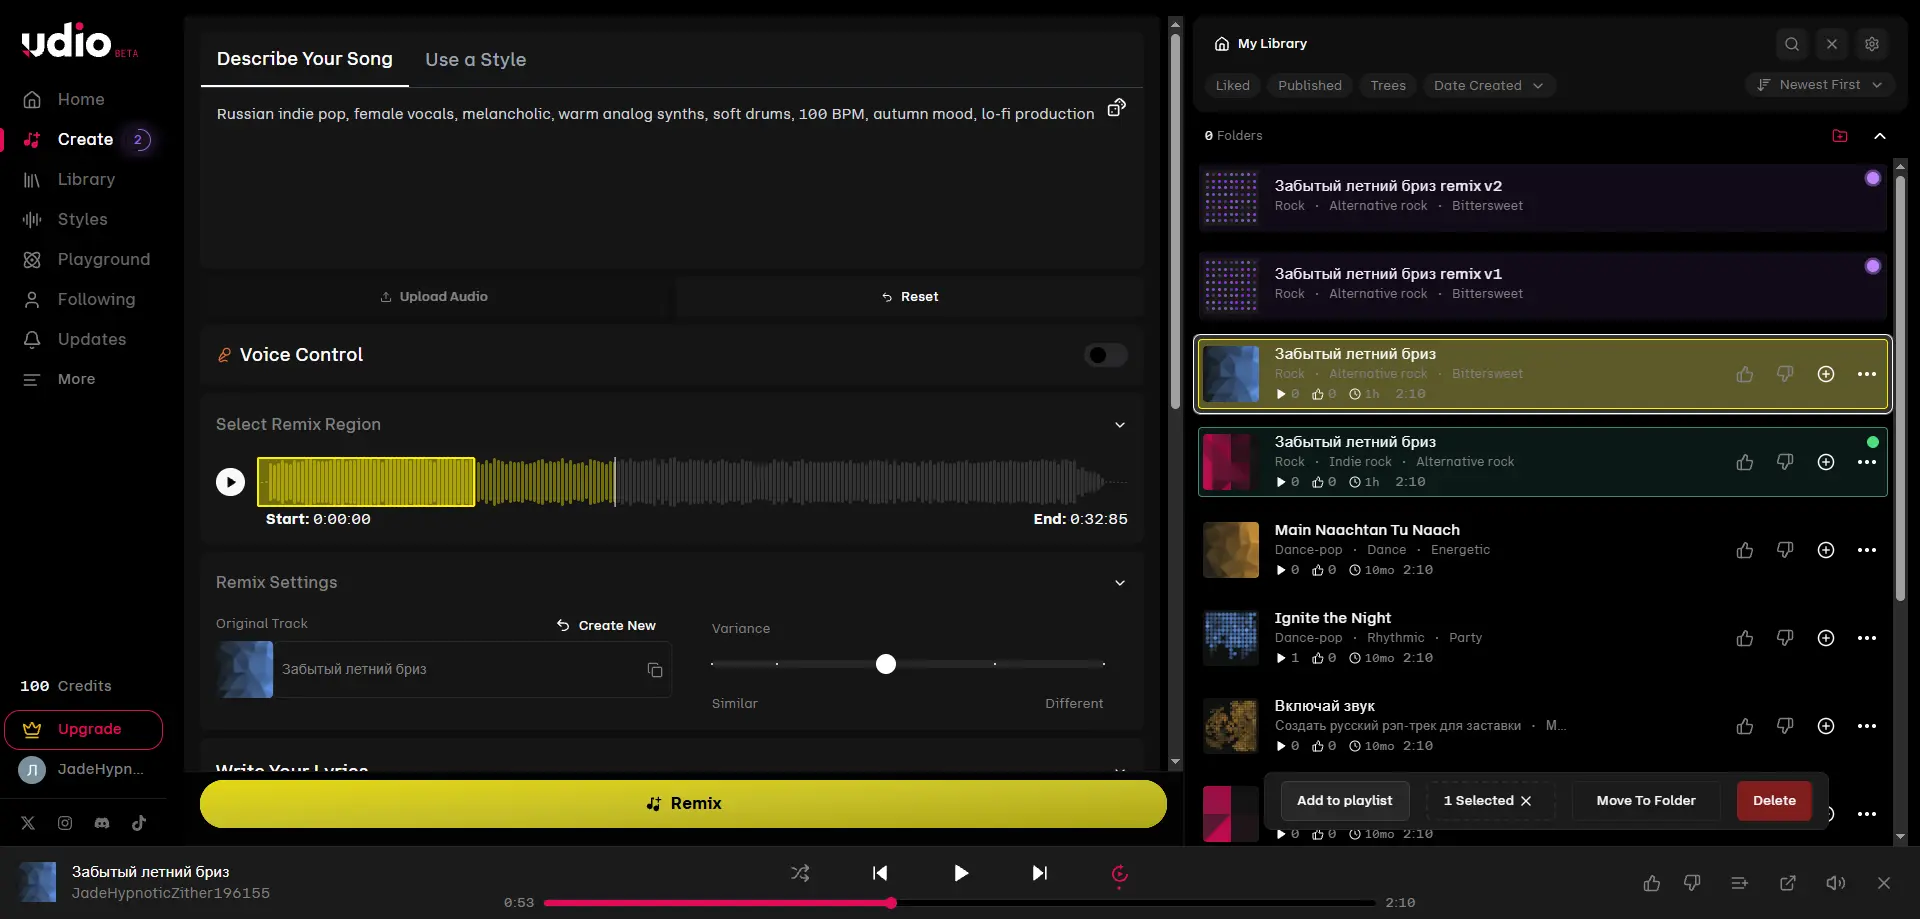Dislike Main Naachtan Tu Naach

[x=1784, y=550]
